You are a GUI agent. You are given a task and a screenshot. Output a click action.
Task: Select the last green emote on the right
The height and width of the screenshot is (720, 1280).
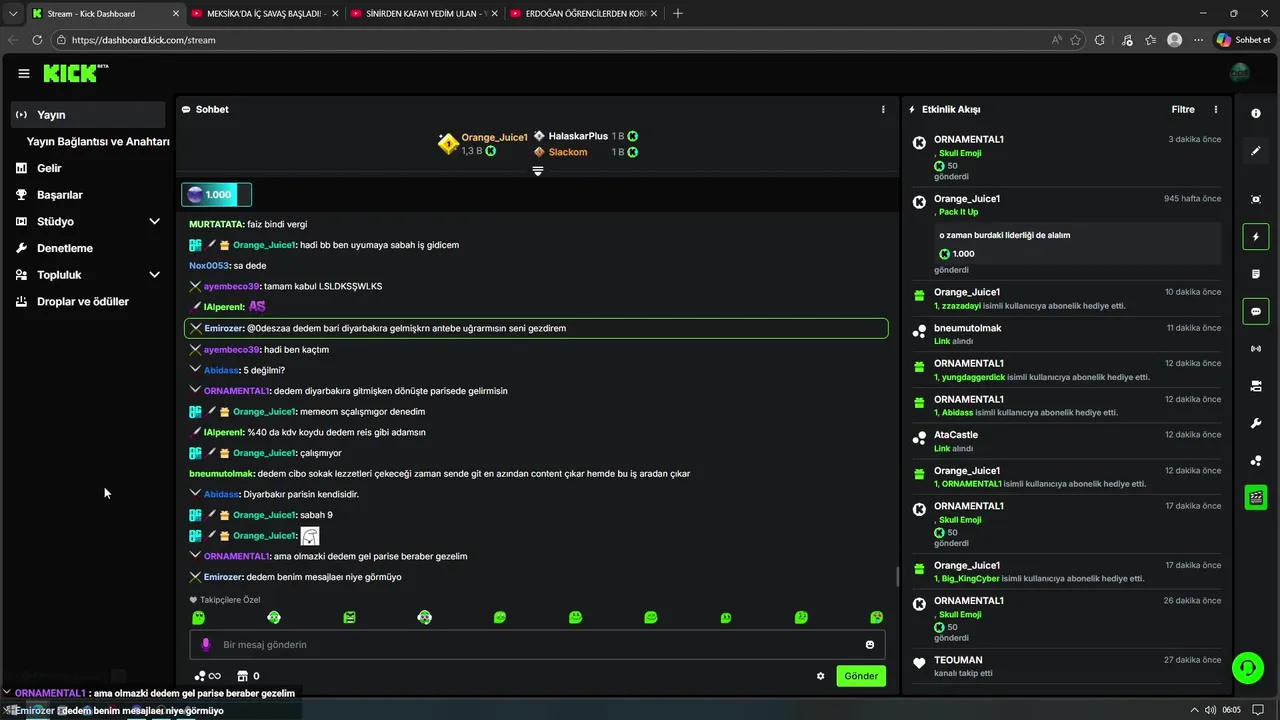(876, 618)
